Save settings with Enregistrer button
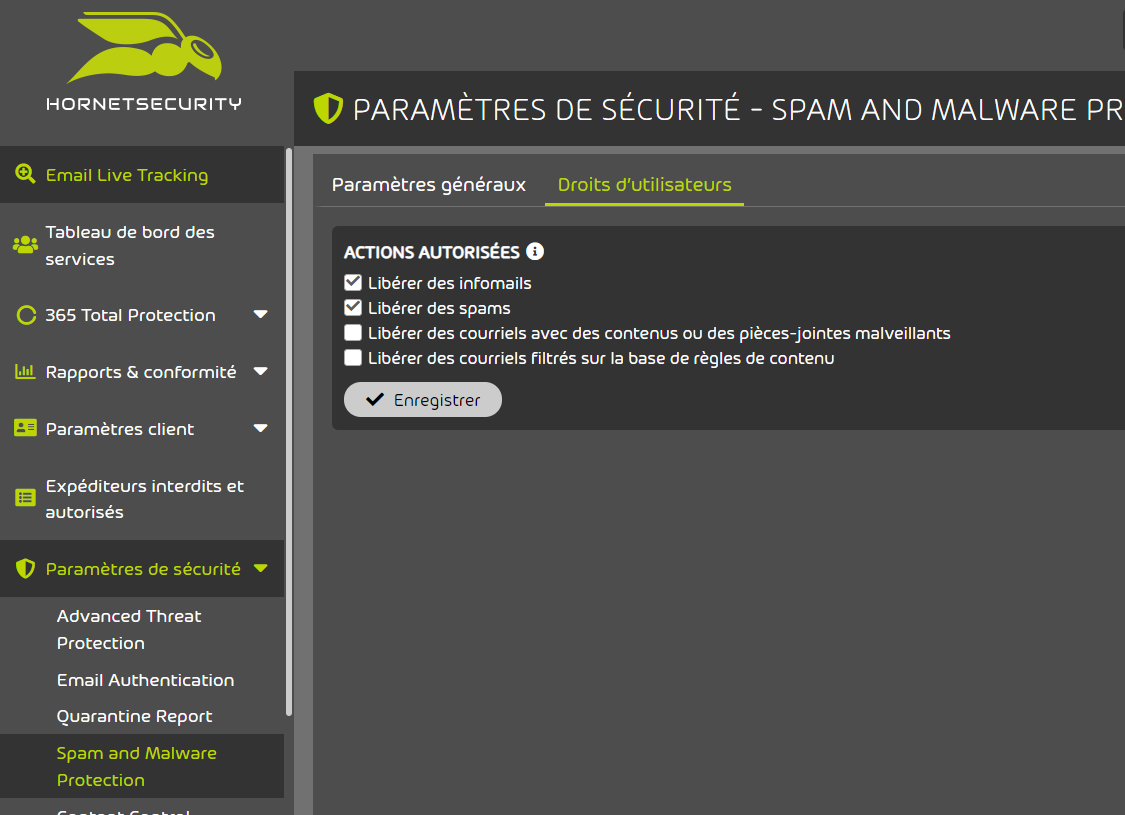Viewport: 1125px width, 815px height. point(423,400)
